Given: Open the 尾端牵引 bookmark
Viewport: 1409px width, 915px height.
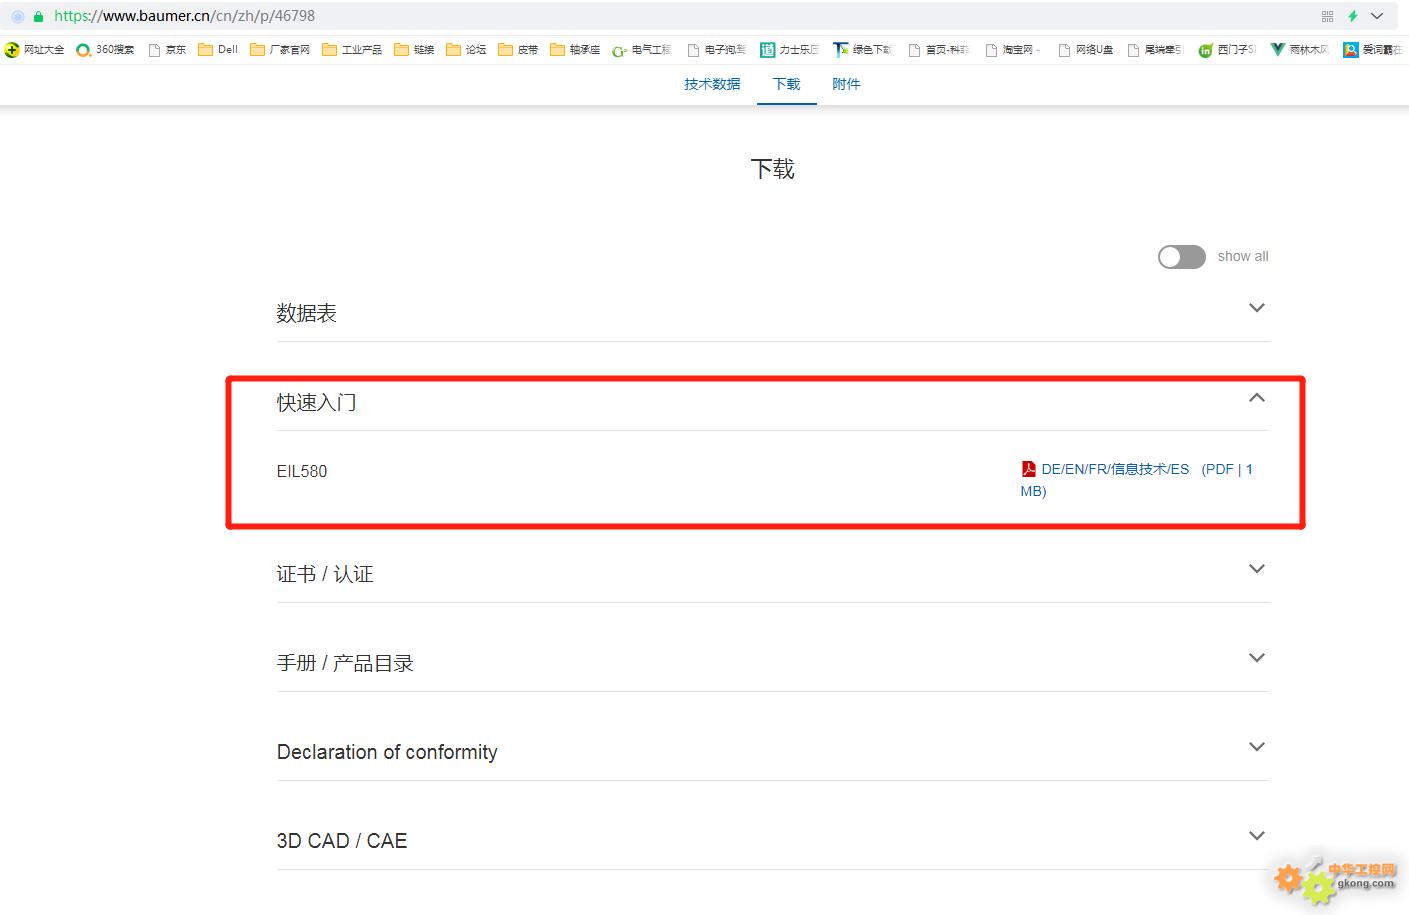Looking at the screenshot, I should [1155, 49].
